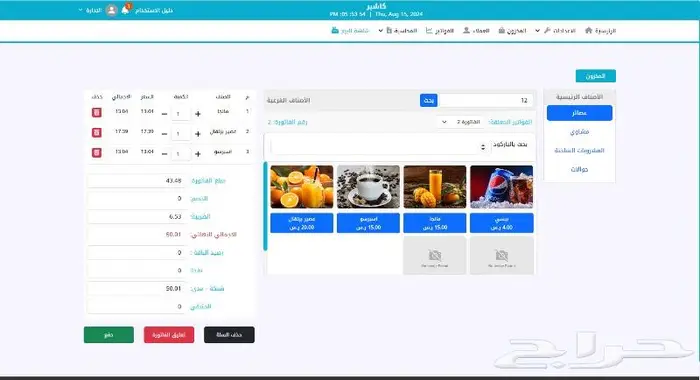Click the الخصم discount field

tap(136, 199)
